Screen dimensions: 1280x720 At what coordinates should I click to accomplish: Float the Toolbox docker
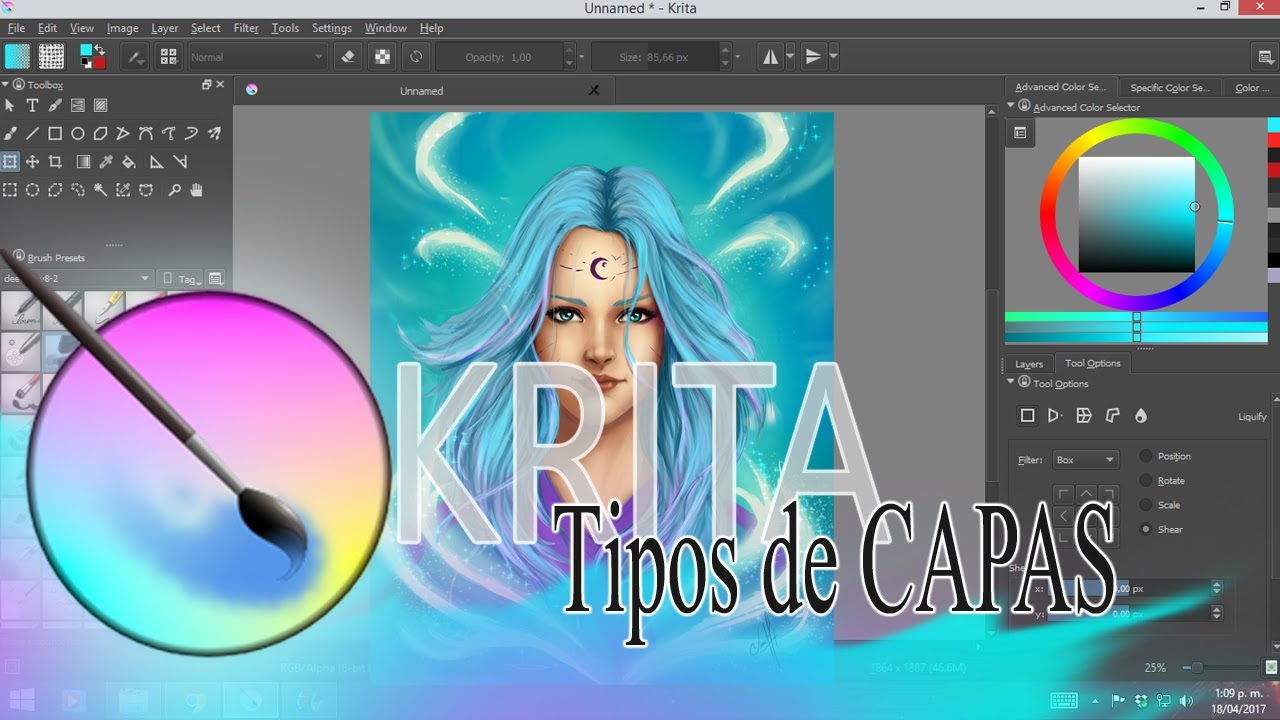click(206, 85)
